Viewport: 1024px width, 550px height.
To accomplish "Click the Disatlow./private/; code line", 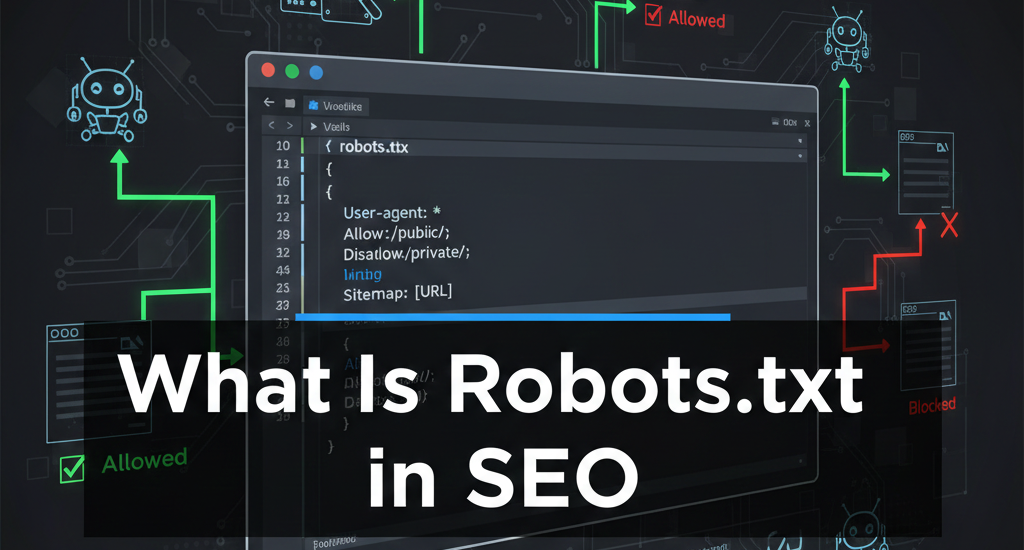I will pyautogui.click(x=406, y=253).
